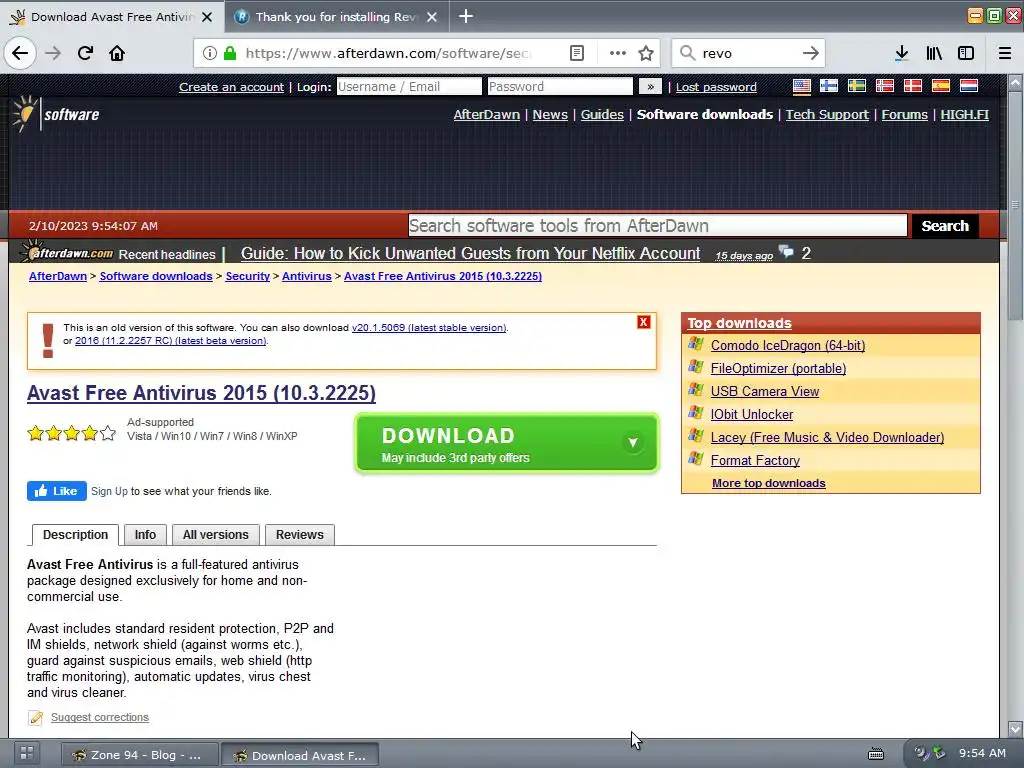The image size is (1024, 768).
Task: Open the Info tab
Action: (x=145, y=535)
